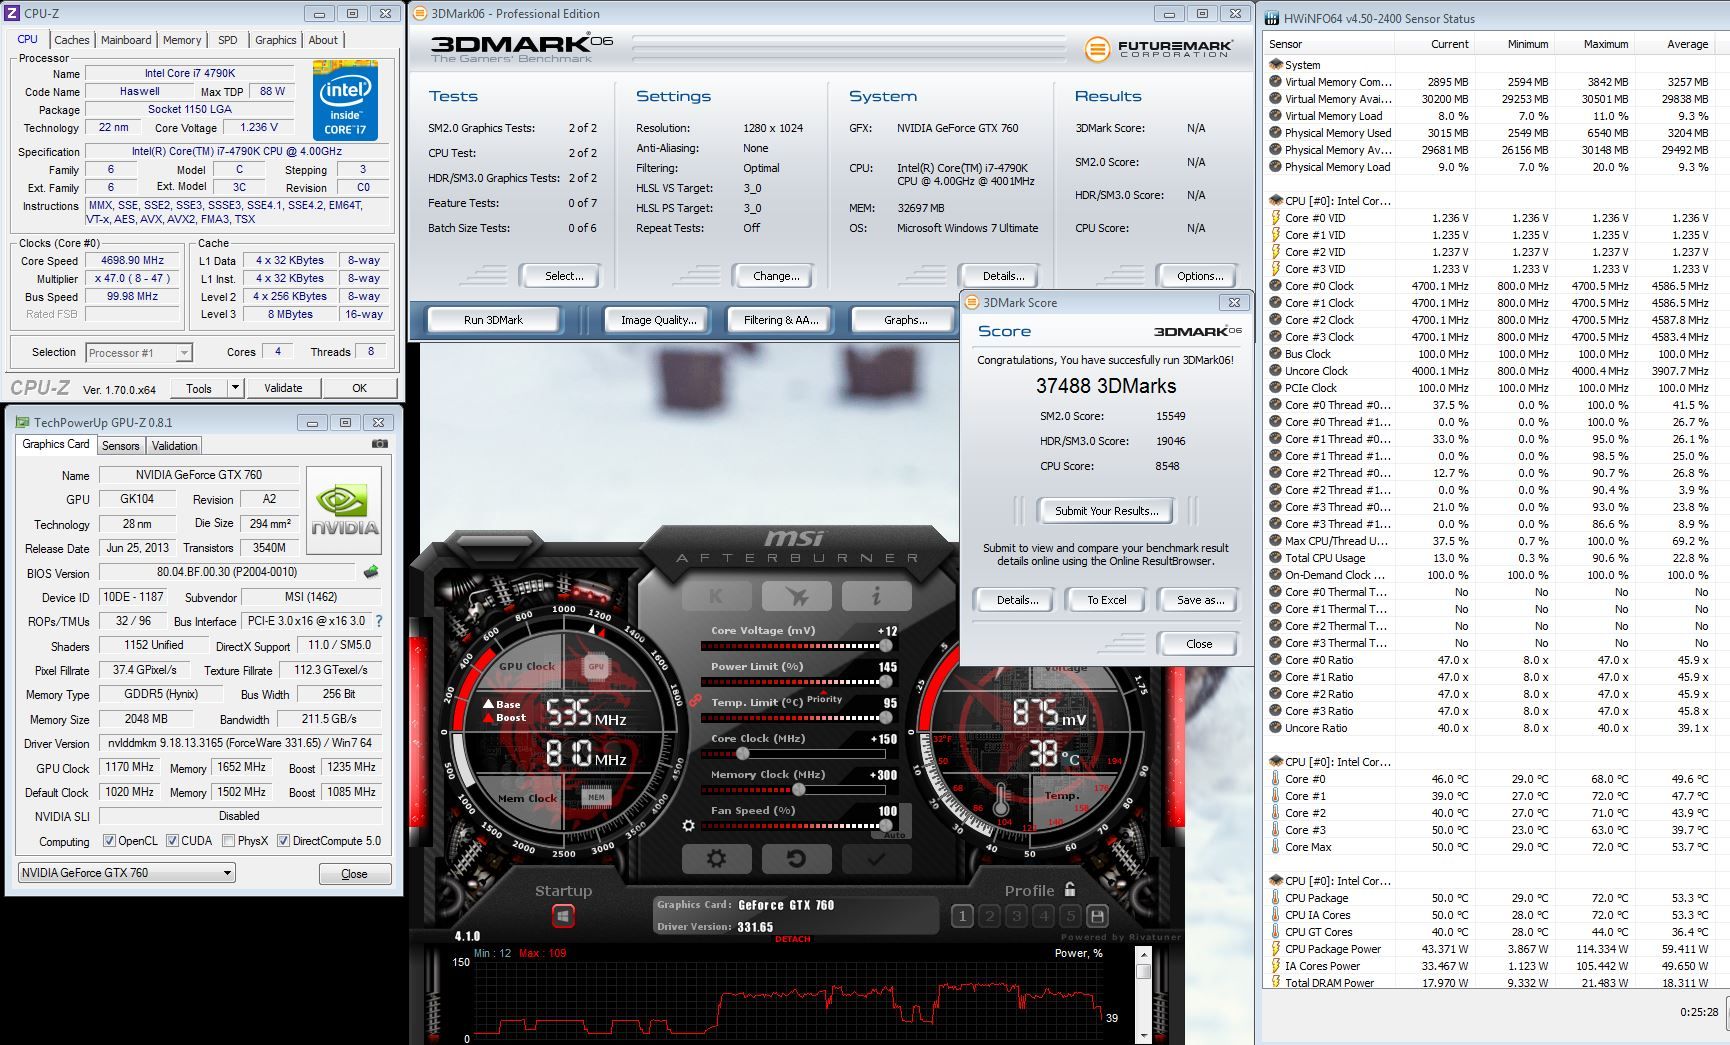The image size is (1730, 1045).
Task: Open the Sensors tab in GPU-Z
Action: pyautogui.click(x=120, y=446)
